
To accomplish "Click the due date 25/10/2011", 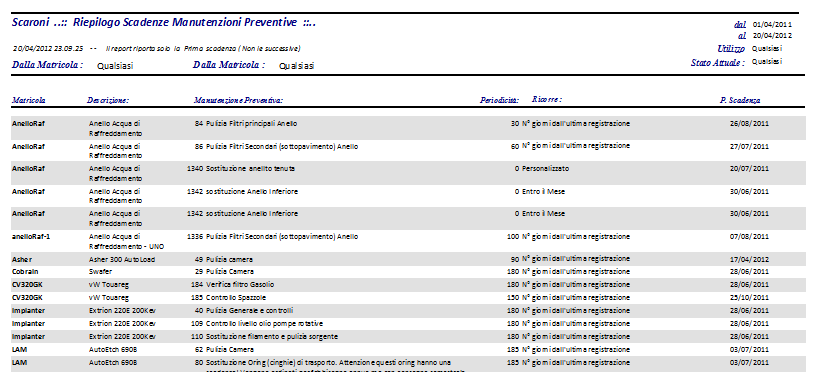I will coord(749,298).
